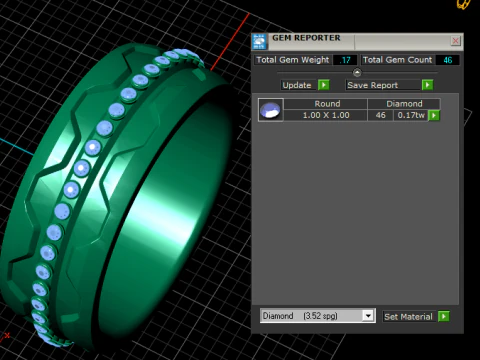The width and height of the screenshot is (480, 360).
Task: Click the 46 count cell in gem row
Action: [x=380, y=115]
